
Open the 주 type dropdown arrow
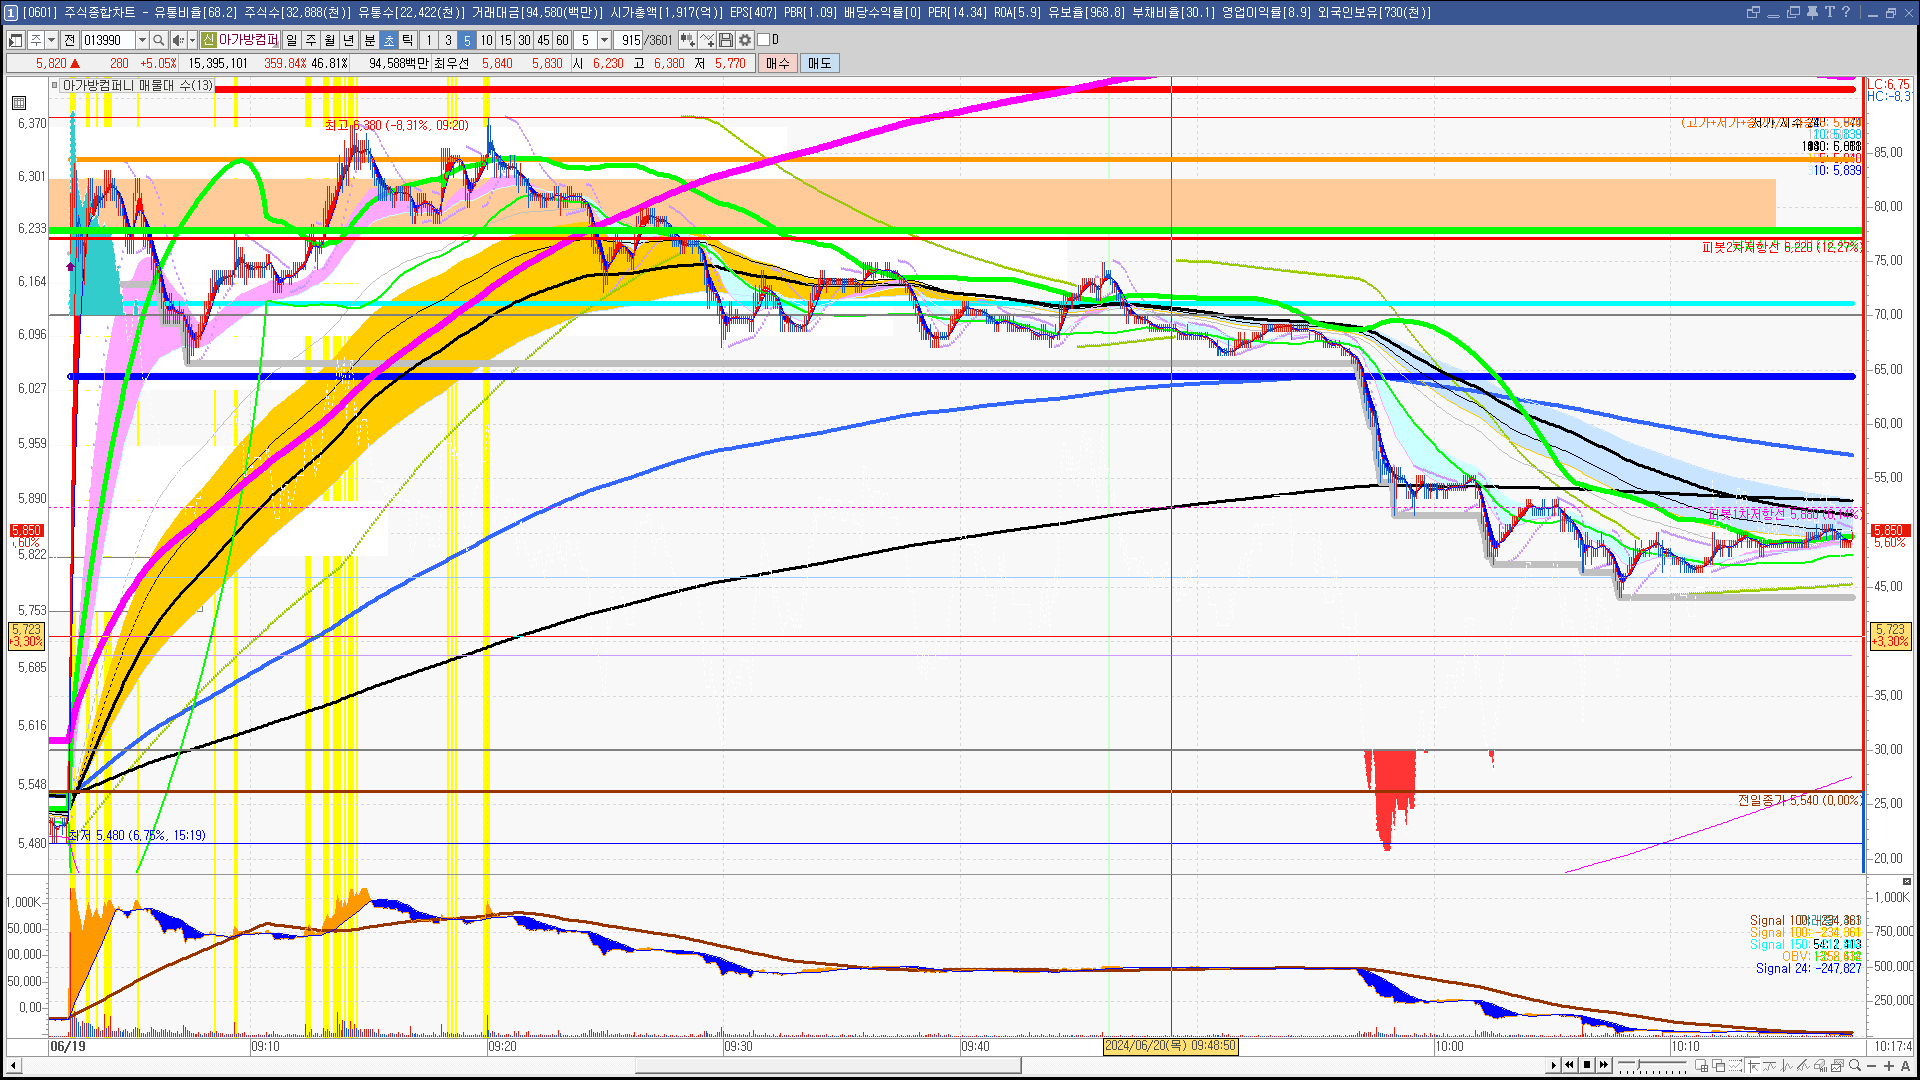[51, 40]
